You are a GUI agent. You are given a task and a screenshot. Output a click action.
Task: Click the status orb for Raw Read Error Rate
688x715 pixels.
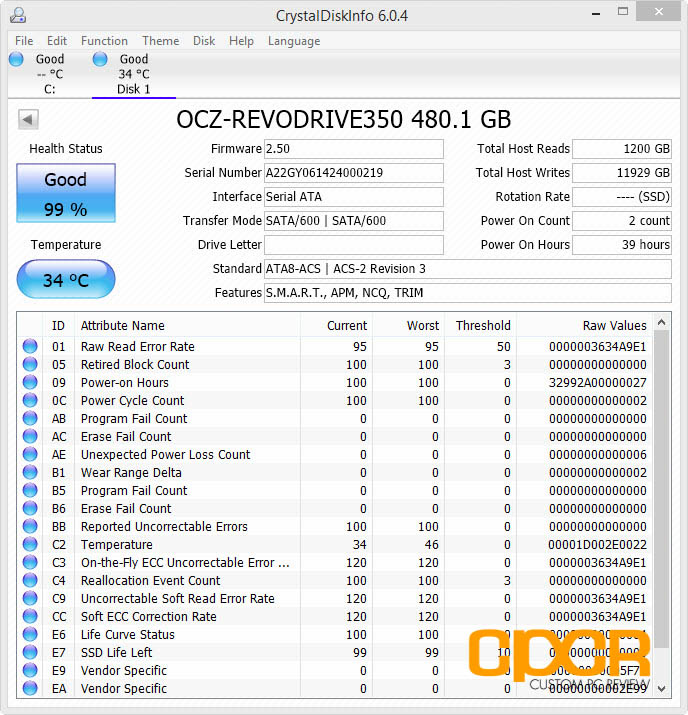point(30,346)
